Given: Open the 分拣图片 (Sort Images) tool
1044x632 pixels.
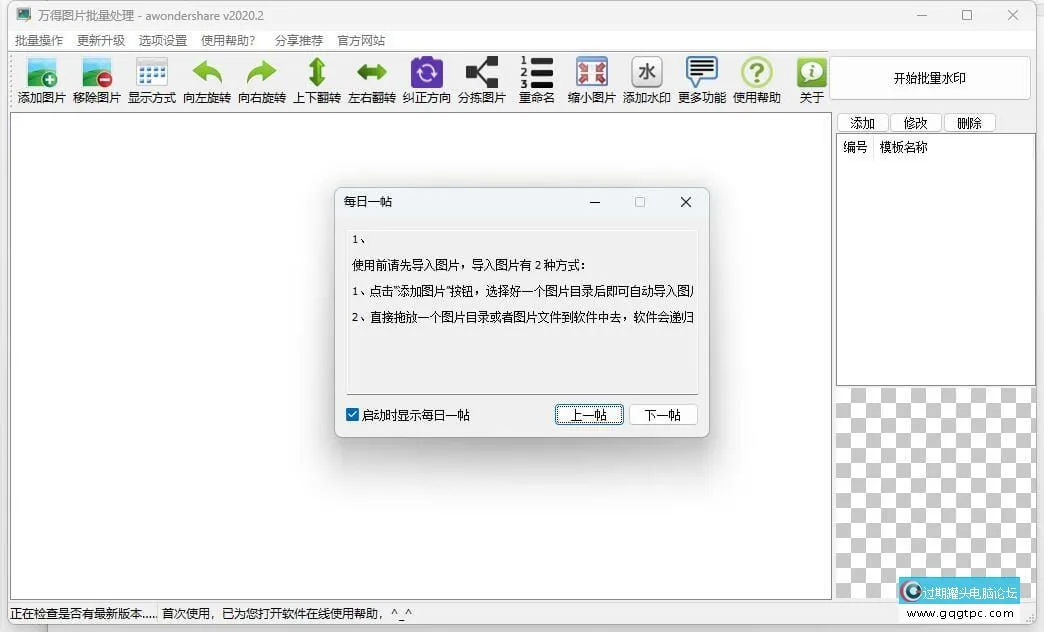Looking at the screenshot, I should pyautogui.click(x=481, y=80).
